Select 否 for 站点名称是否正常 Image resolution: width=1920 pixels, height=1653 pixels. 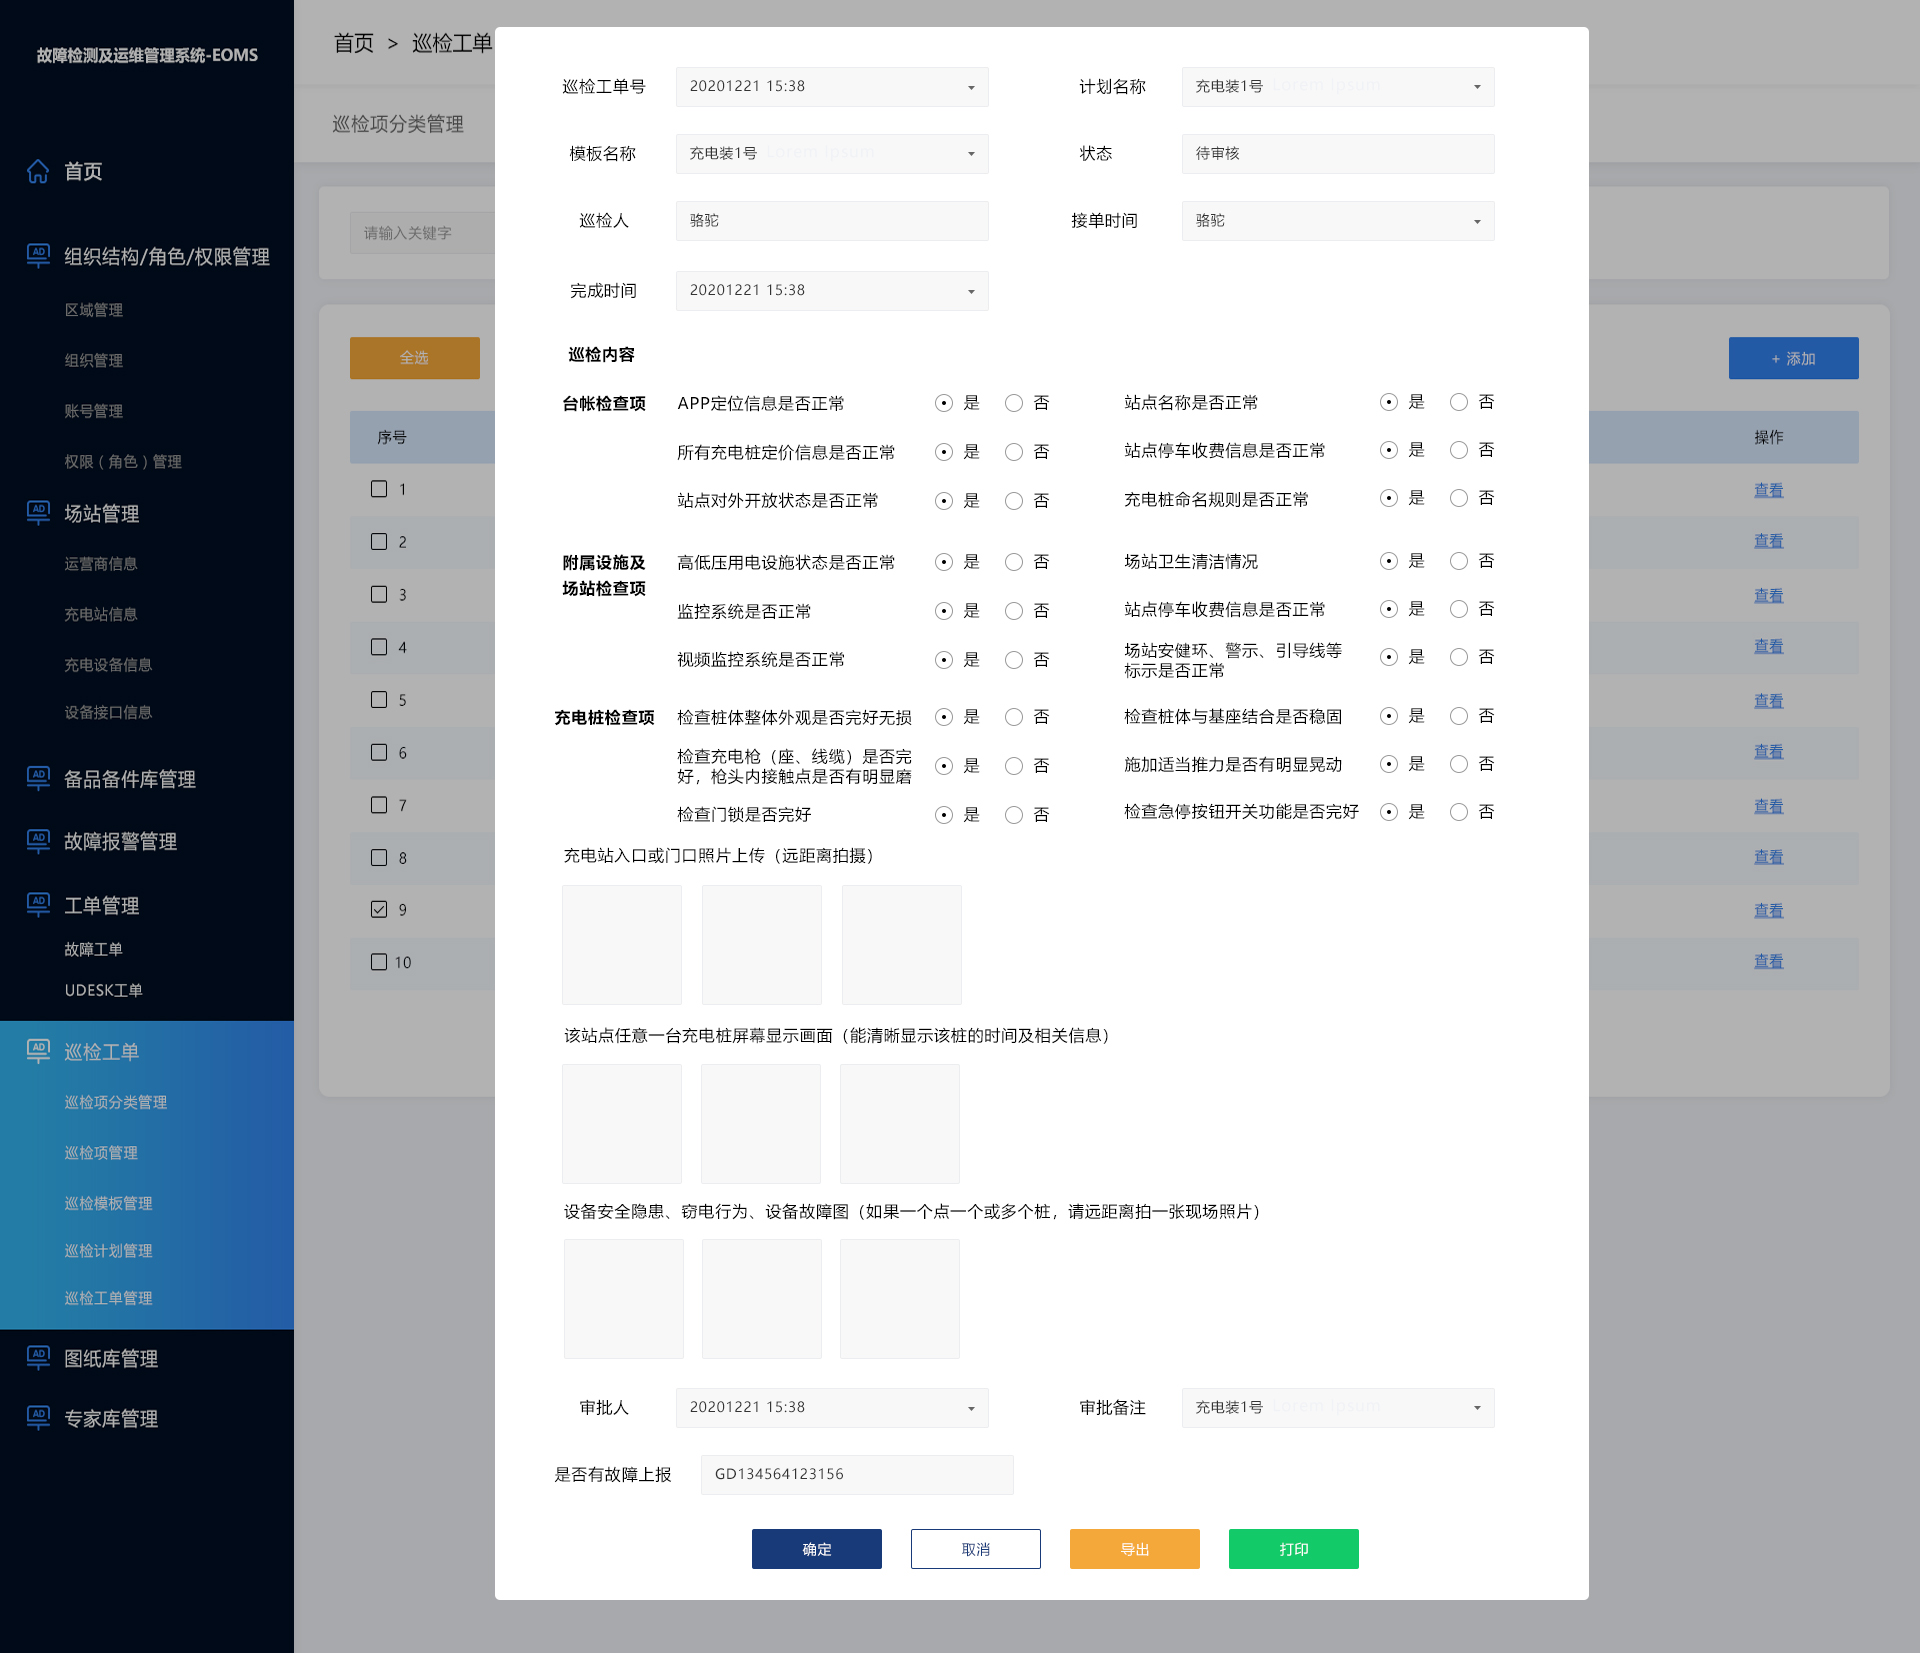coord(1459,402)
